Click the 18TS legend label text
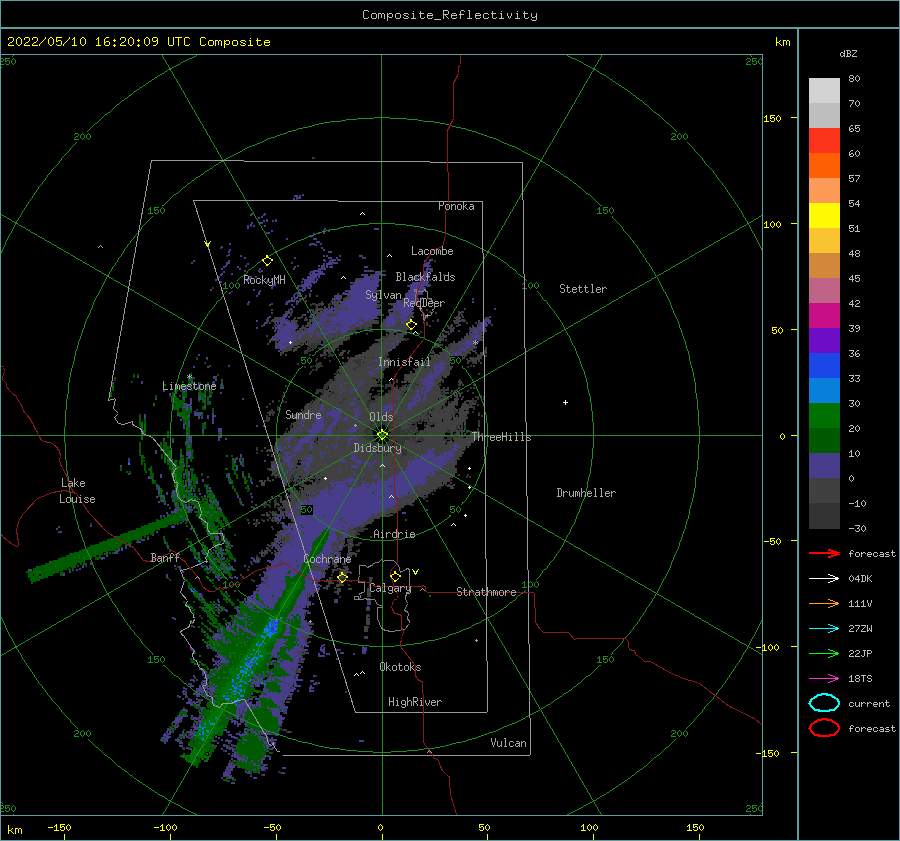Screen dimensions: 900x841 860,679
